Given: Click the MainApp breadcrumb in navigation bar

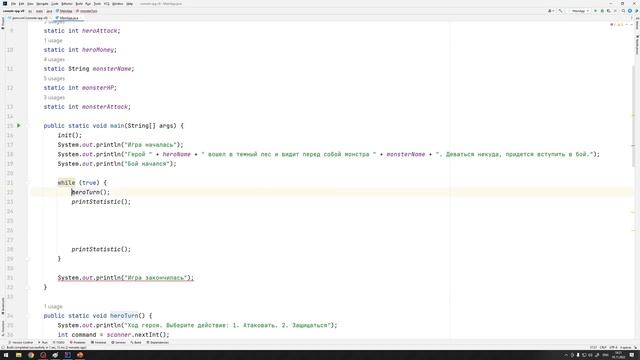Looking at the screenshot, I should [64, 11].
